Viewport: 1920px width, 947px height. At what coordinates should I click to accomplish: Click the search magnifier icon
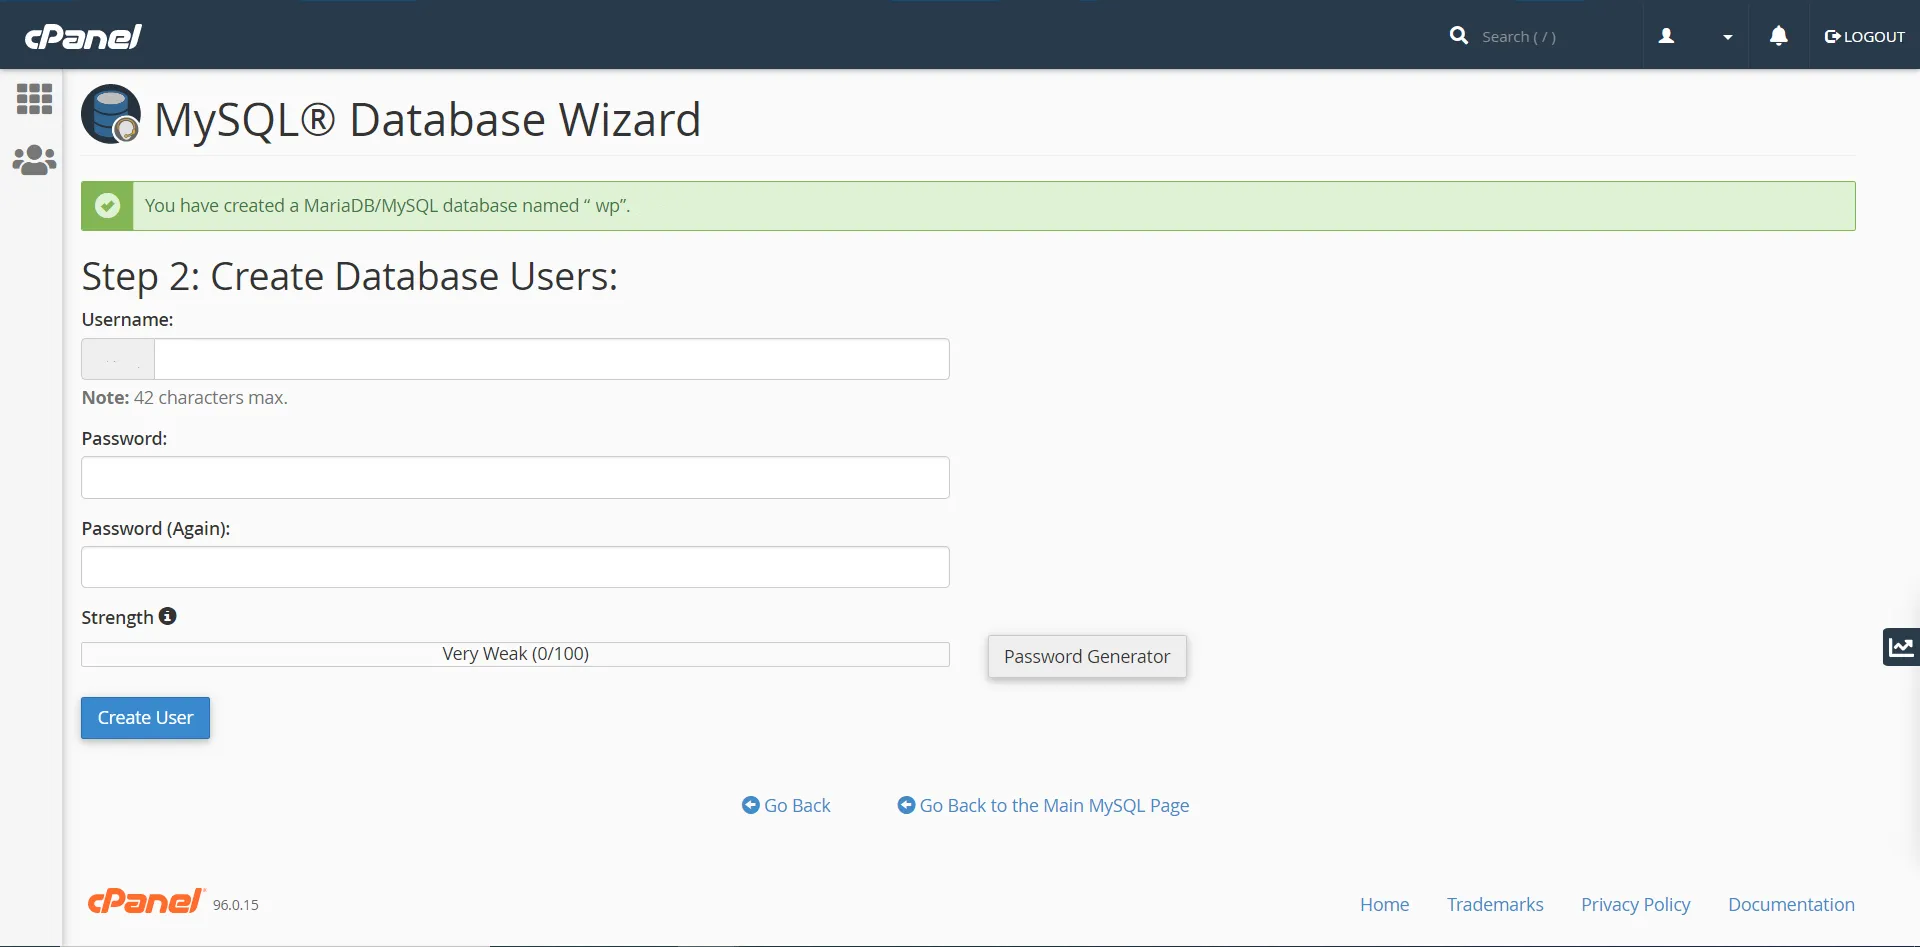(1459, 36)
